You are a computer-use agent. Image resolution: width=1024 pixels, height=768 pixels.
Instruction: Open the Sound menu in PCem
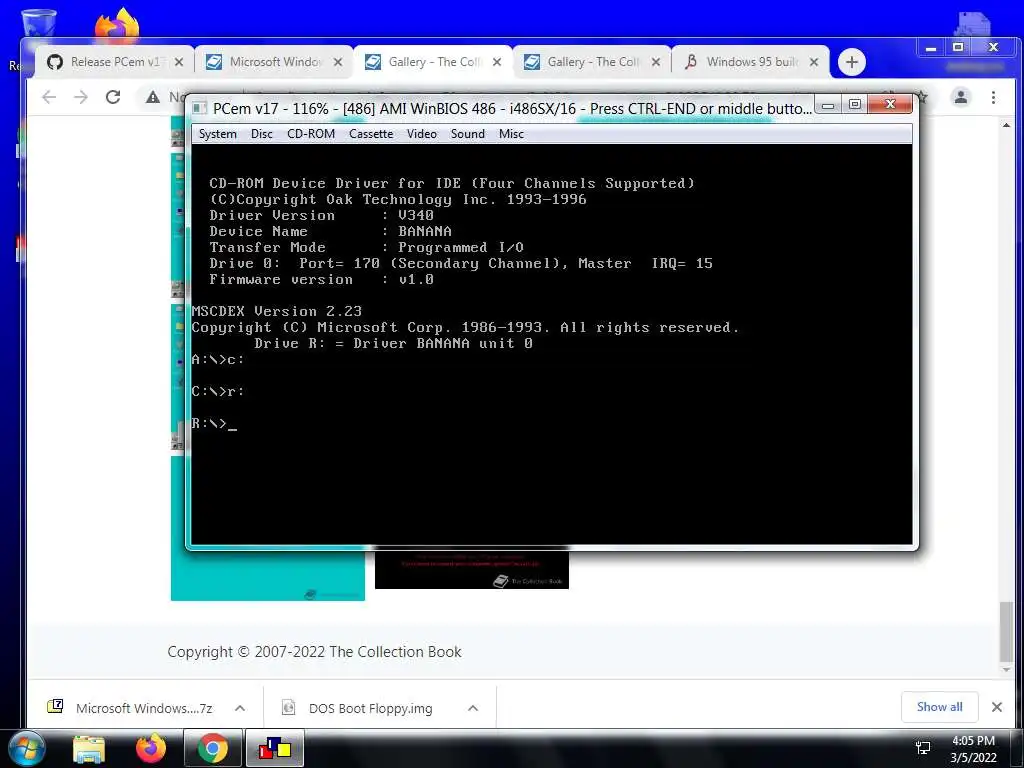point(468,134)
